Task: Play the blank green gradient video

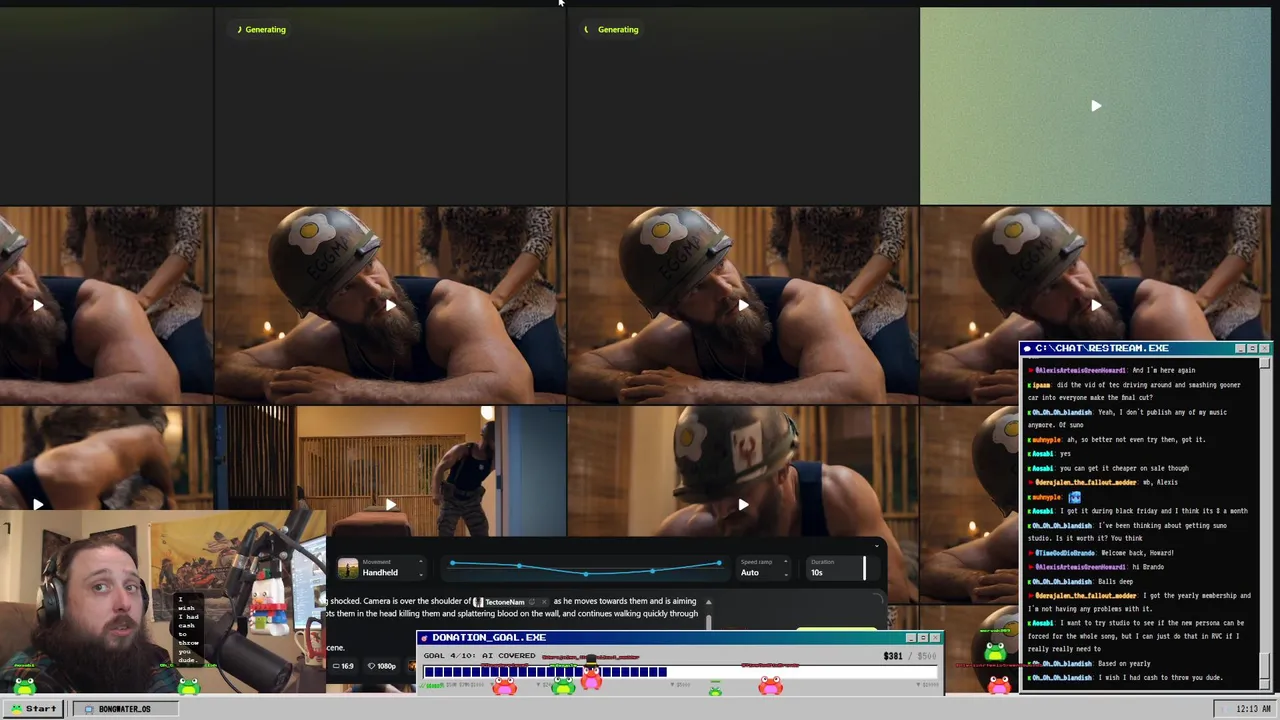Action: click(1095, 106)
